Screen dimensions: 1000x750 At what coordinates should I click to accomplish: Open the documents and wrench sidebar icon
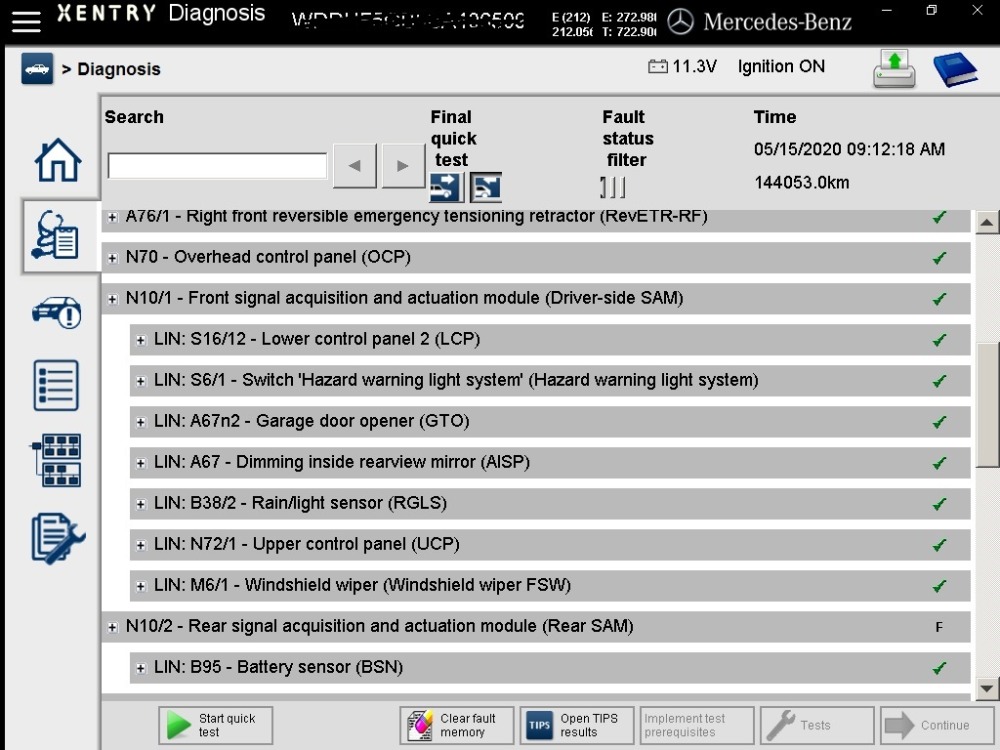point(57,538)
